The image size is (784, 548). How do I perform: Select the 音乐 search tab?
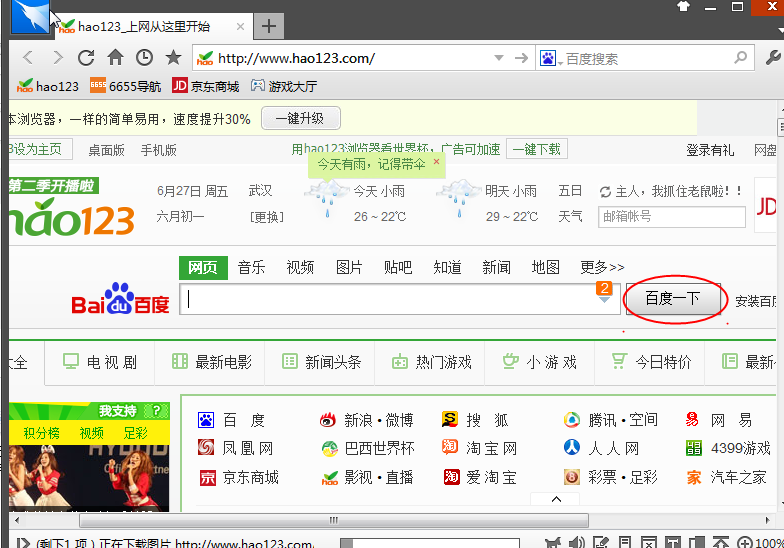251,267
